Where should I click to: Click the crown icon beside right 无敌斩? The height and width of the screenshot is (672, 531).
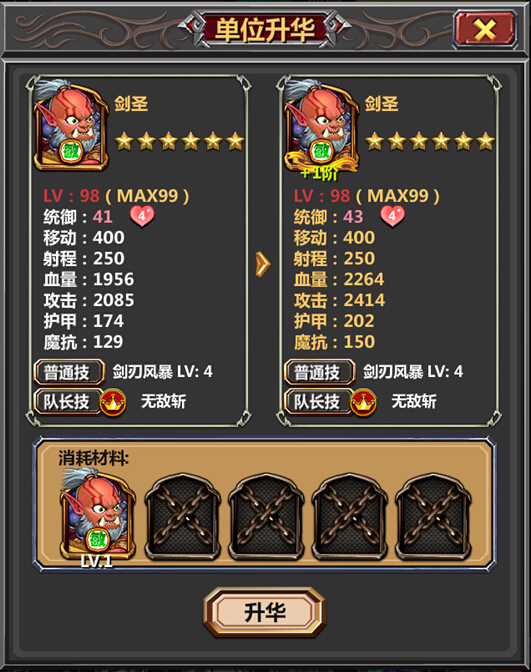tap(363, 402)
